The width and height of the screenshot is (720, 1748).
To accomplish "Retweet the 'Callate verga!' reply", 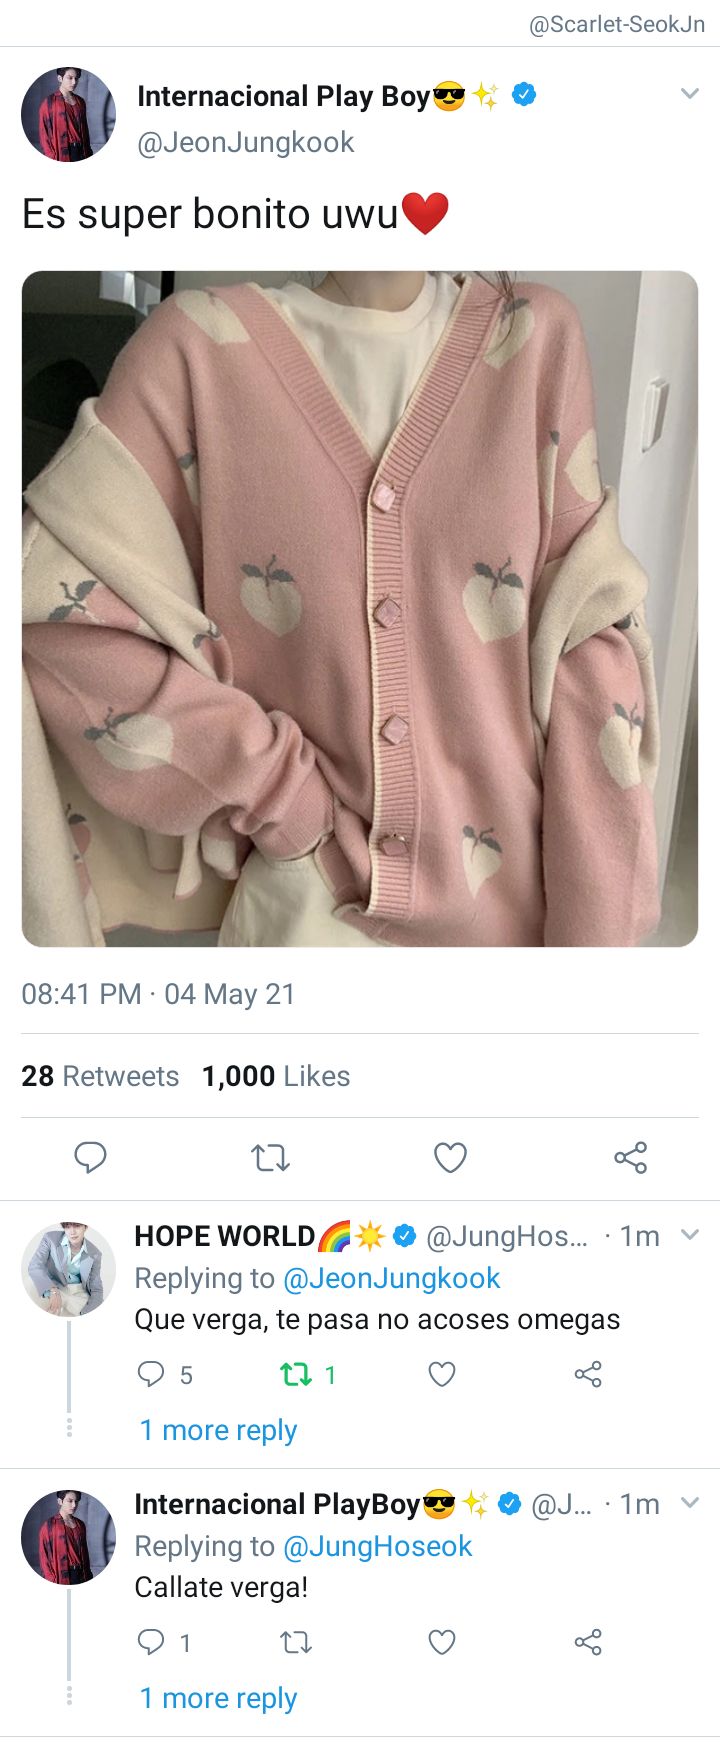I will coord(296,1642).
